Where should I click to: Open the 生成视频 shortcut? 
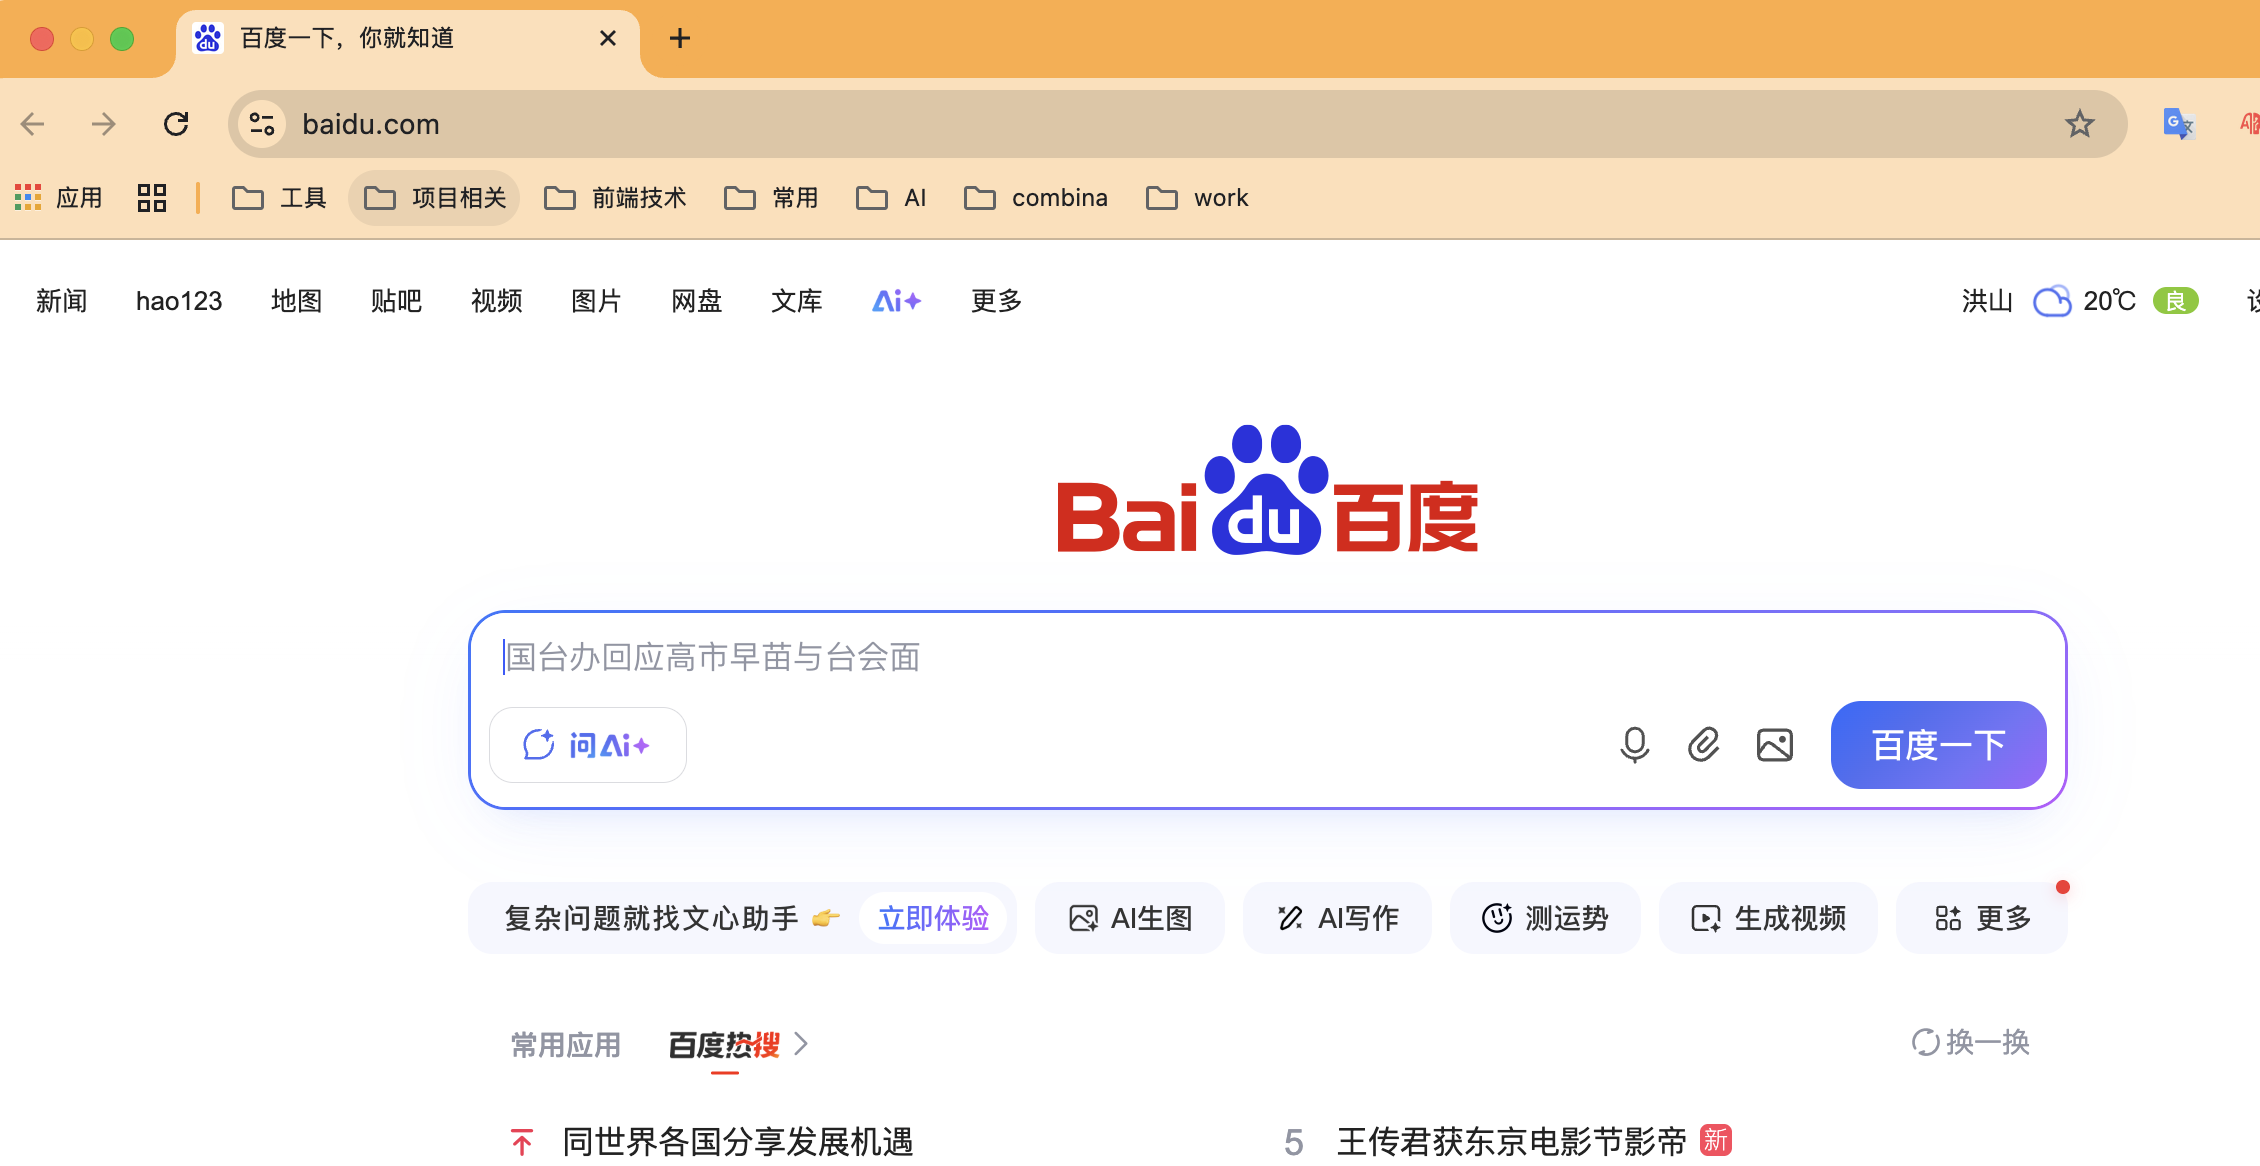[1768, 918]
